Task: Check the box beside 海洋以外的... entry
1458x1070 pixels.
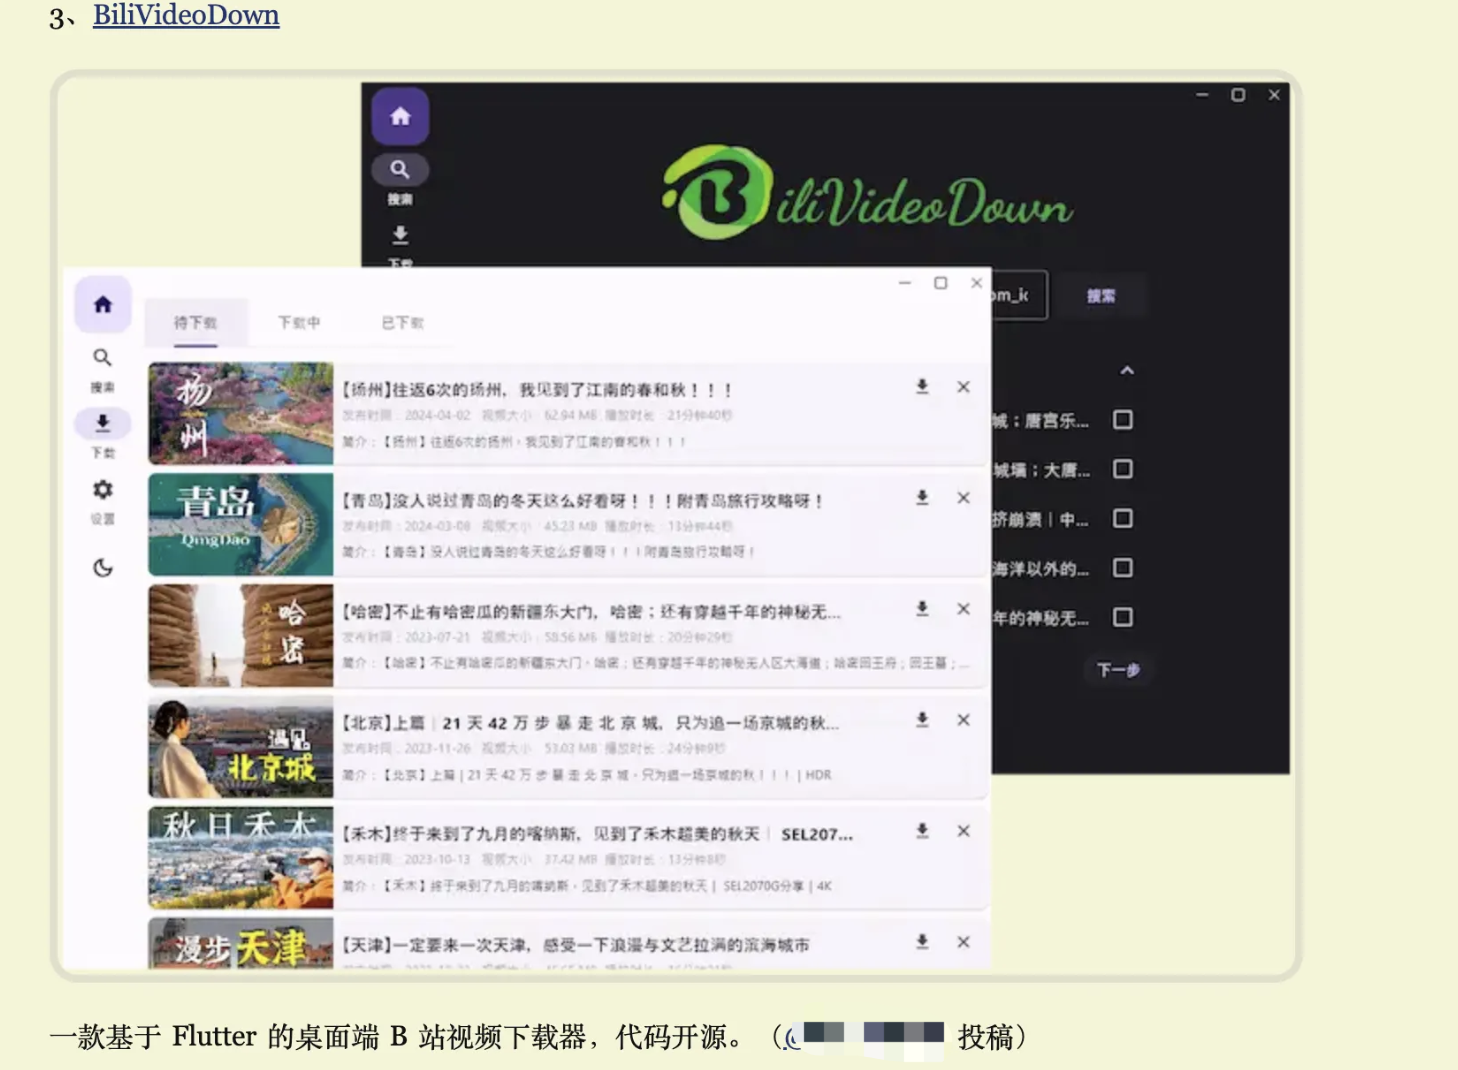Action: tap(1123, 568)
